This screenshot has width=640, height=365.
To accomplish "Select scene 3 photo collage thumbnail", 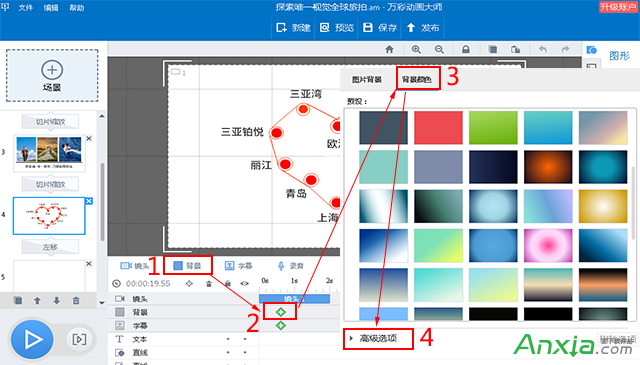I will pyautogui.click(x=49, y=153).
